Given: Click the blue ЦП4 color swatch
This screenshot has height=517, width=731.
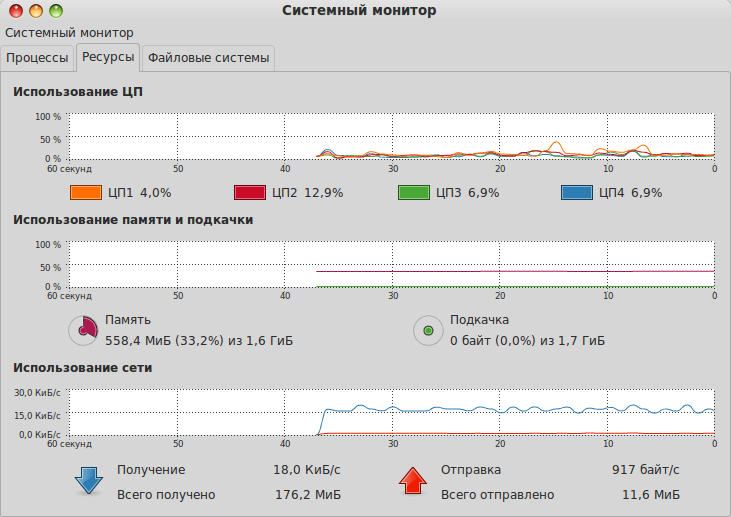Looking at the screenshot, I should [x=577, y=192].
